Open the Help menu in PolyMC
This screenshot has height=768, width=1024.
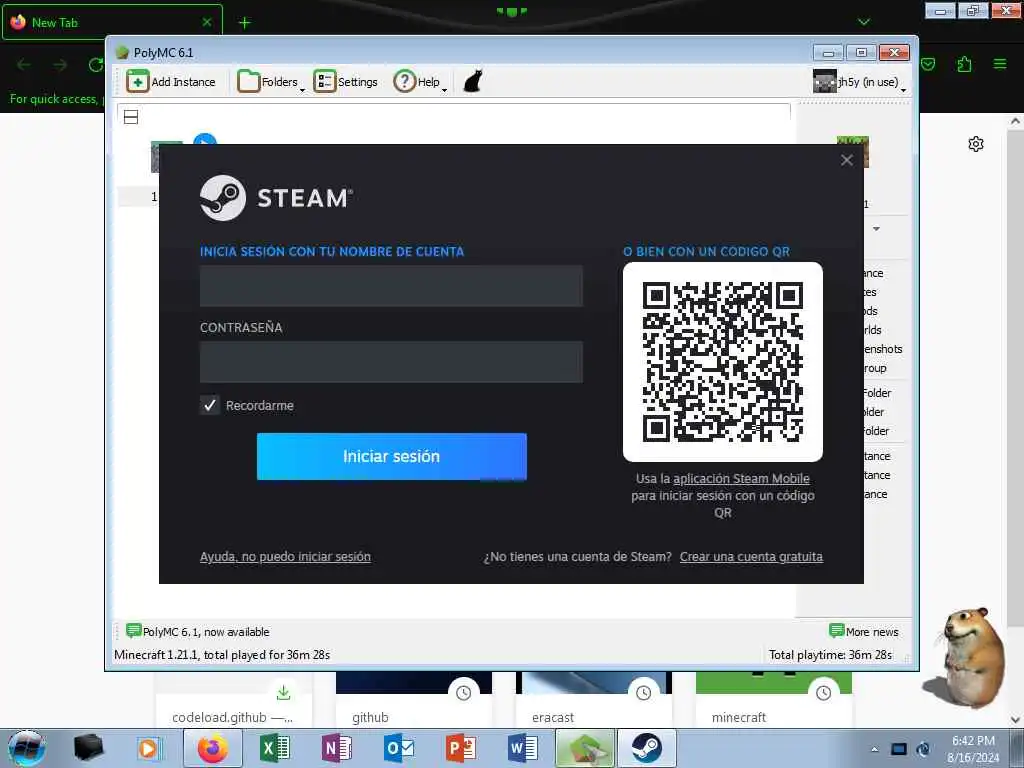(x=420, y=82)
